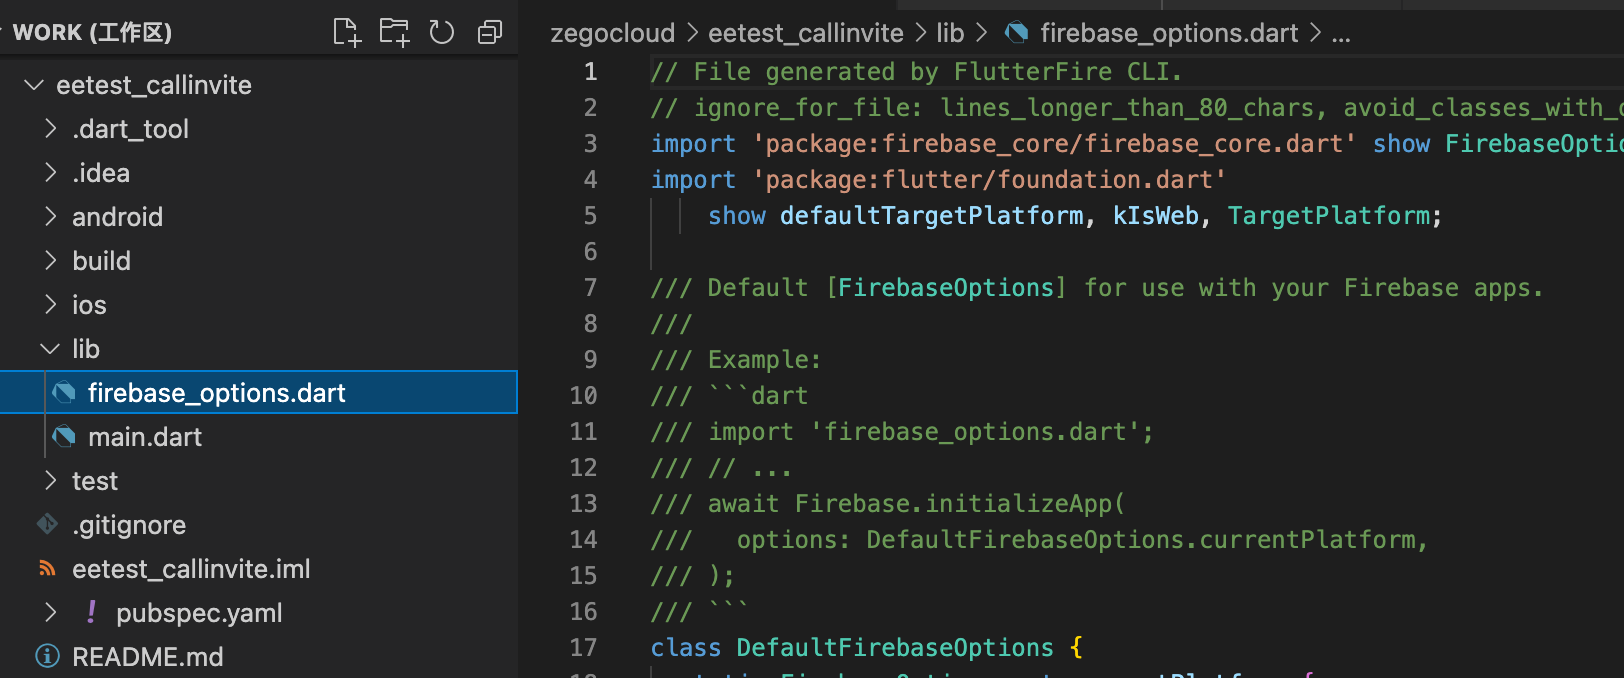The height and width of the screenshot is (678, 1624).
Task: Click line number 17 in the gutter
Action: coord(583,648)
